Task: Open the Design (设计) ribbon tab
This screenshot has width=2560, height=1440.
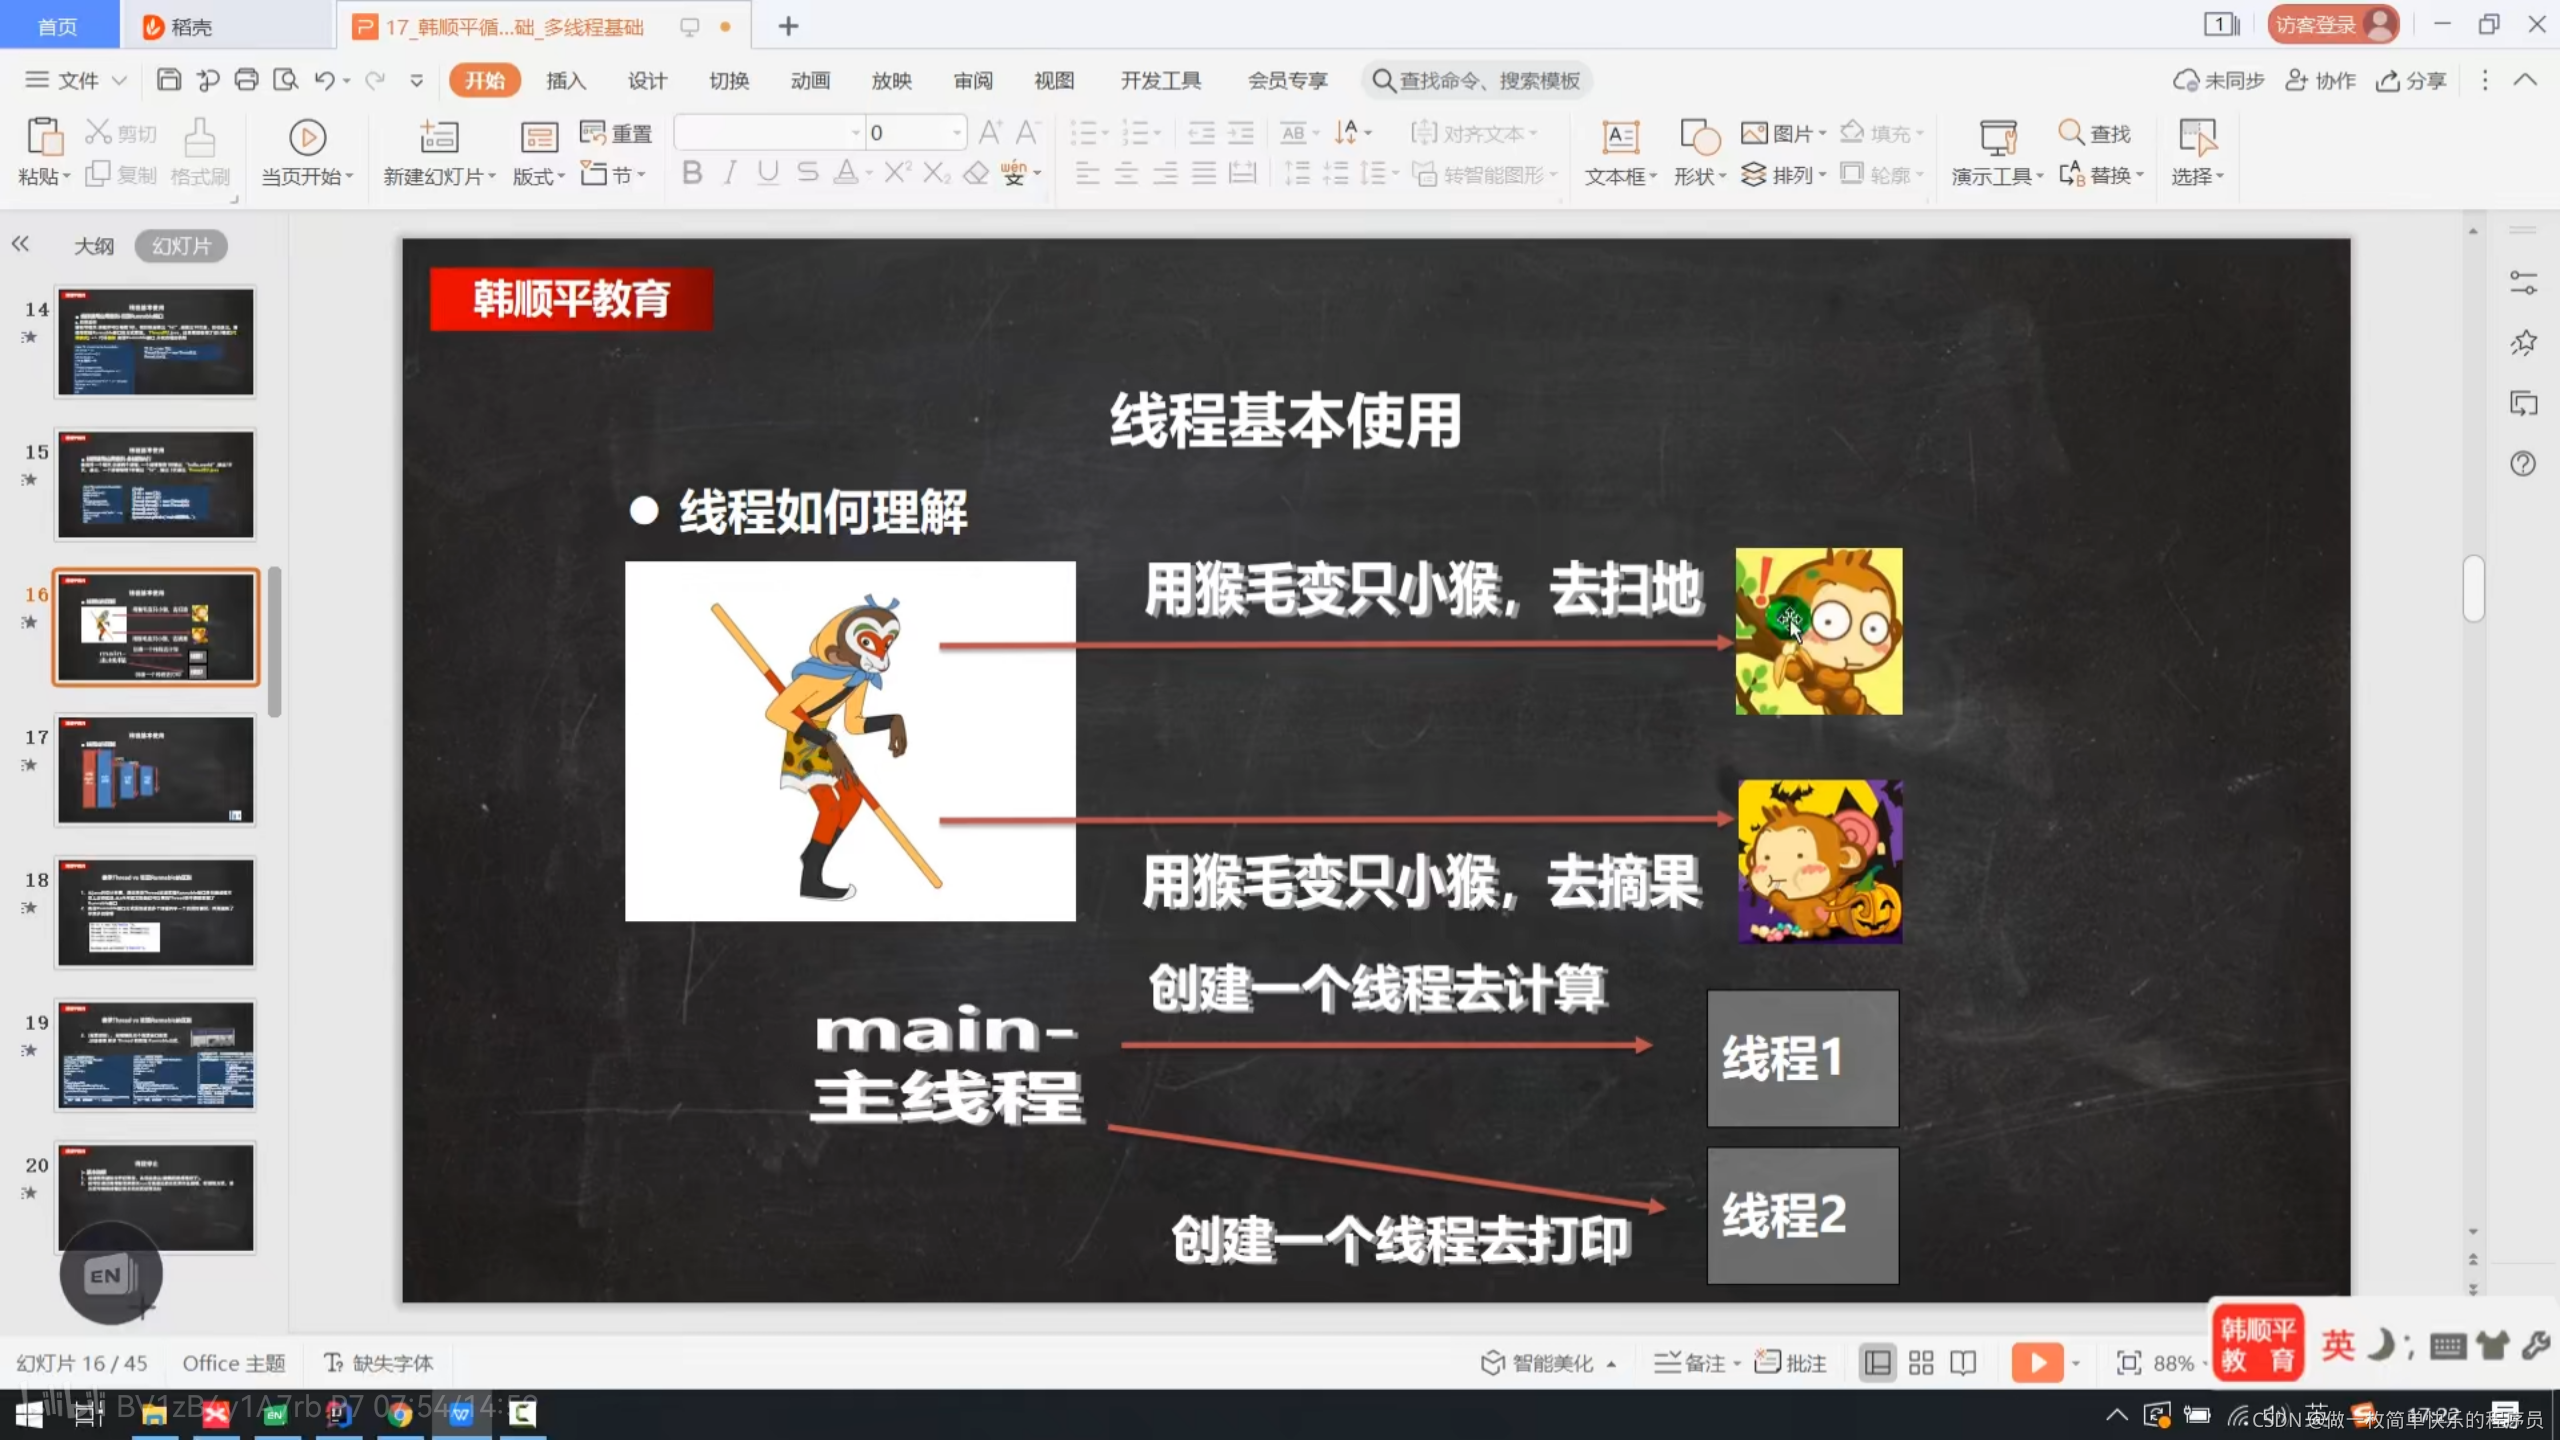Action: [x=647, y=80]
